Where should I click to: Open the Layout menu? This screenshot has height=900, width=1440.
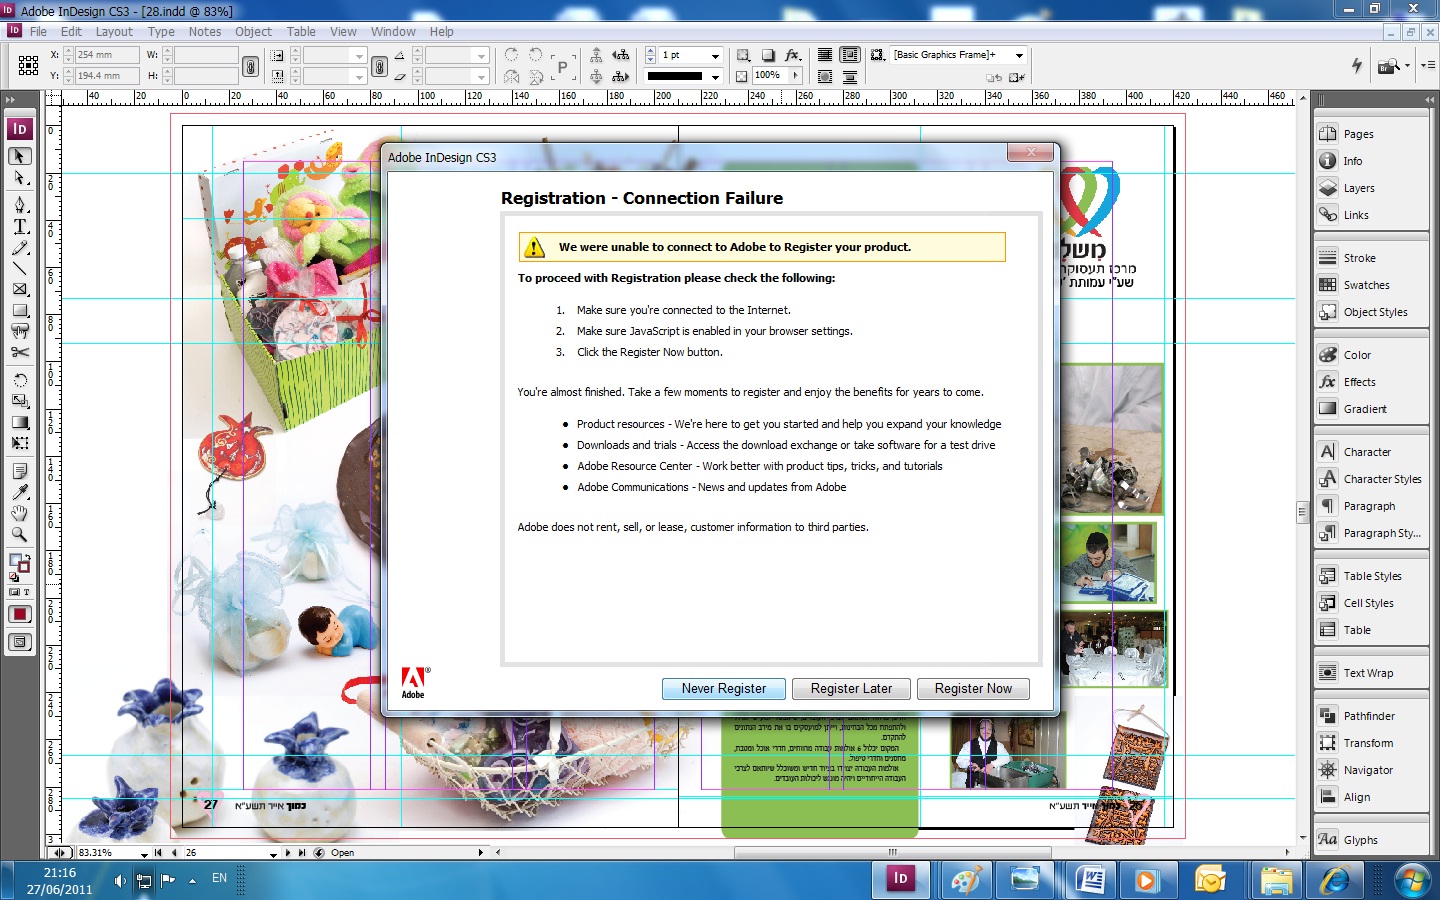[x=114, y=32]
